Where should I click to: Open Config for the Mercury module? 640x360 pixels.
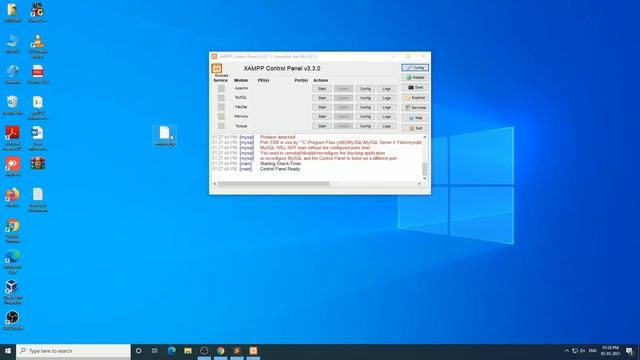tap(365, 117)
